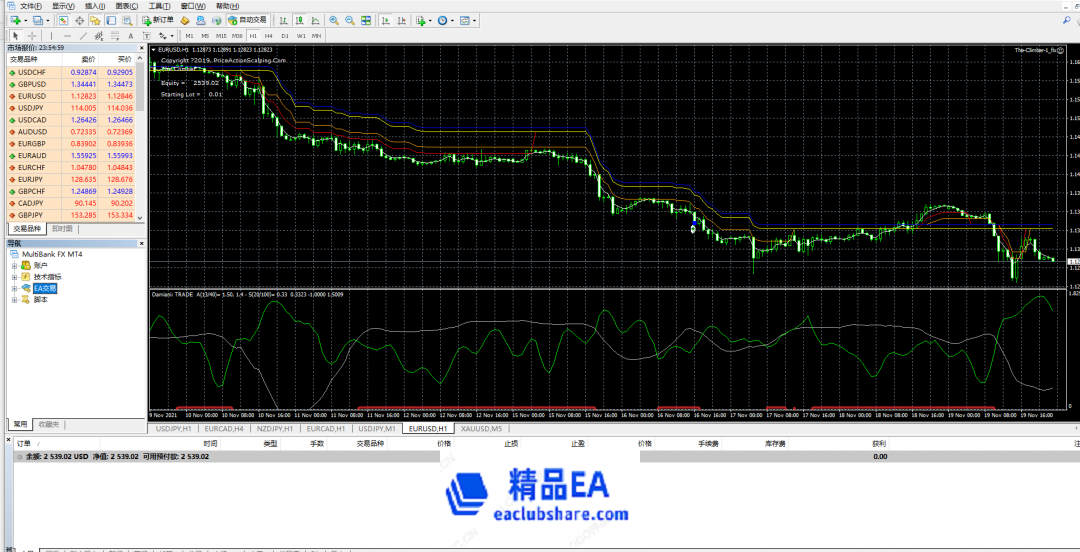The height and width of the screenshot is (552, 1080).
Task: Select the USDJPY row in Market Watch
Action: point(72,108)
